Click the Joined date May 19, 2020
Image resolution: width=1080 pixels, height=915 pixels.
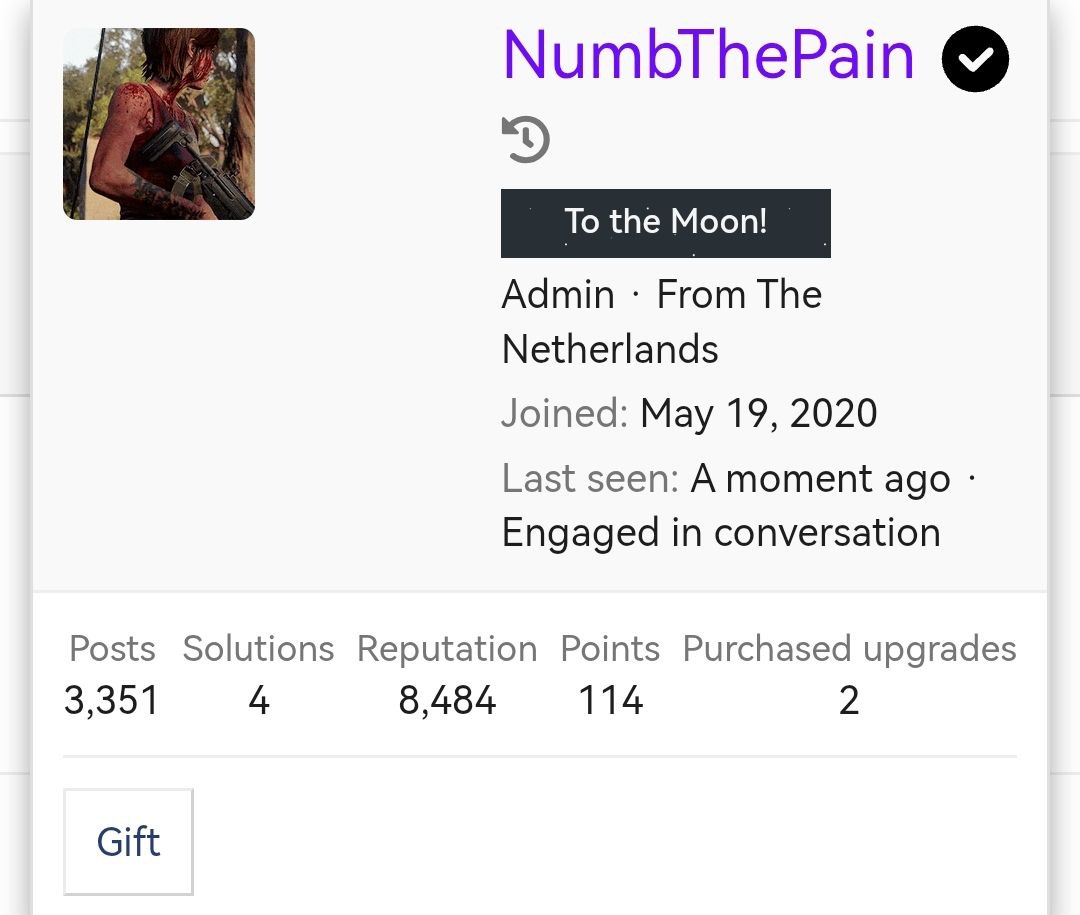[x=758, y=413]
